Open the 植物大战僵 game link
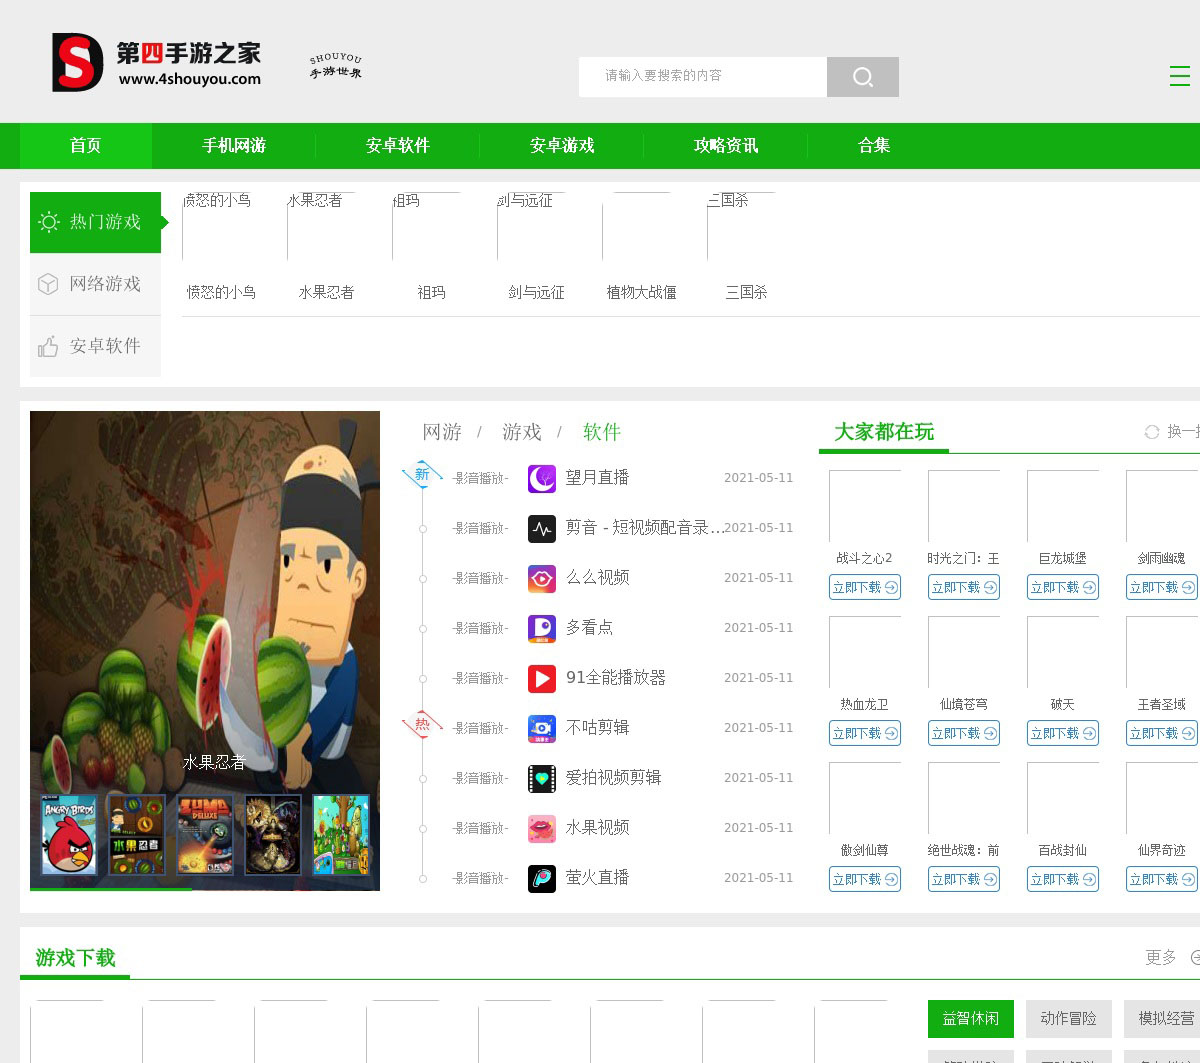Viewport: 1200px width, 1063px height. pyautogui.click(x=641, y=292)
